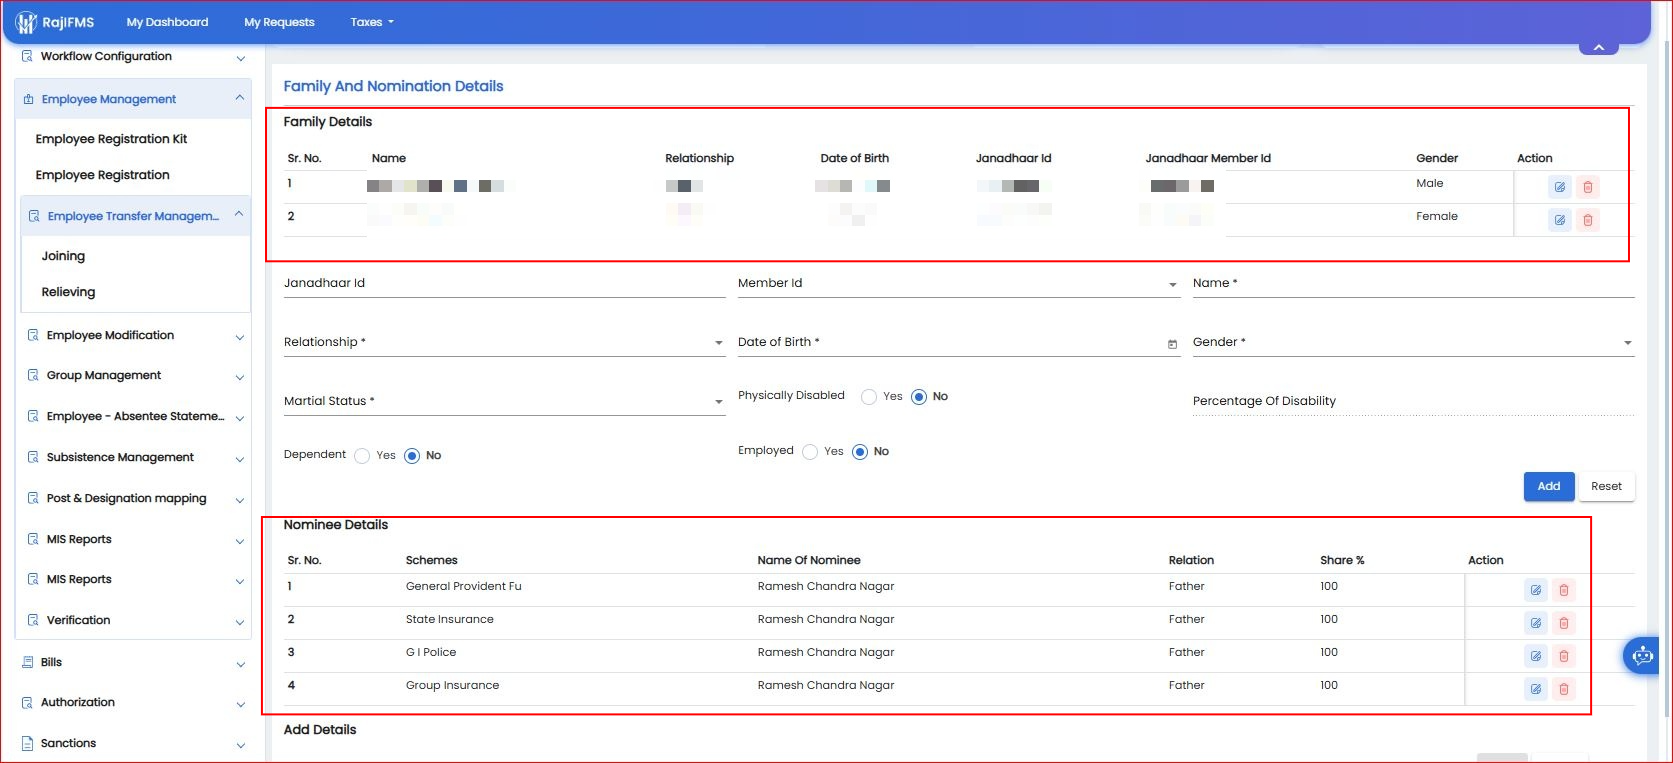
Task: Expand Employee Modification section
Action: click(x=134, y=336)
